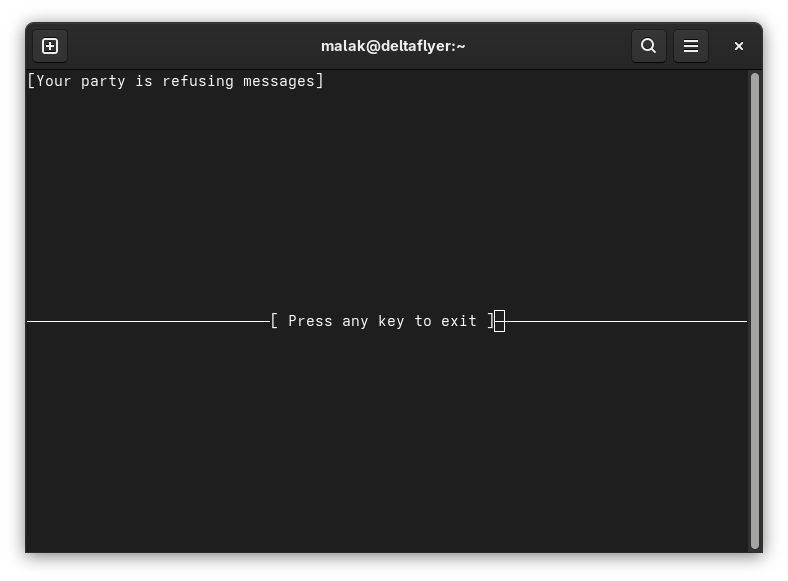788x581 pixels.
Task: Click the word "key" in the prompt
Action: pos(391,321)
